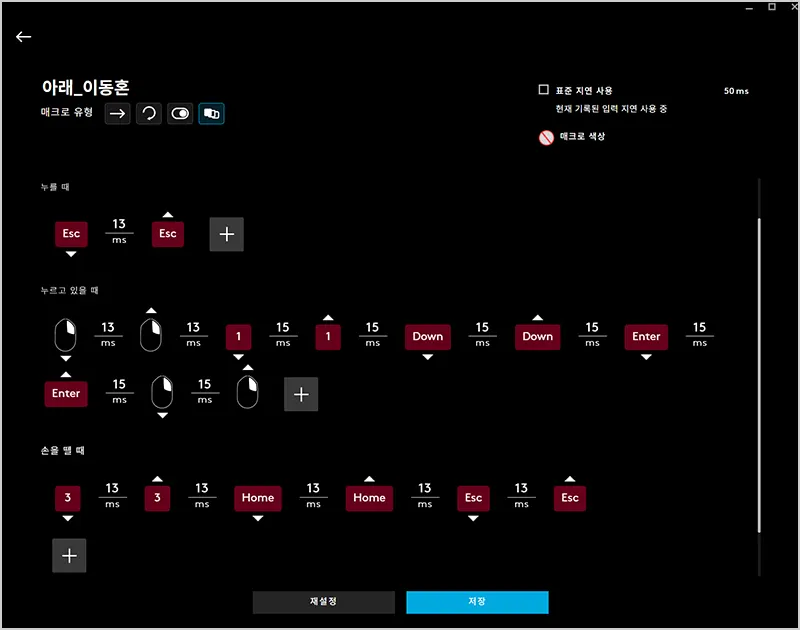The height and width of the screenshot is (630, 800).
Task: Pick the toggle macro type icon
Action: 180,114
